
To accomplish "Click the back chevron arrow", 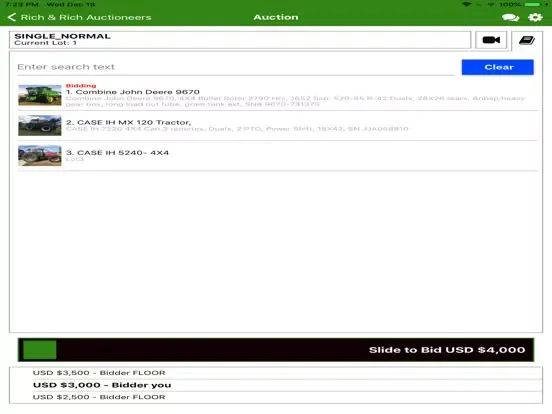I will 12,17.
